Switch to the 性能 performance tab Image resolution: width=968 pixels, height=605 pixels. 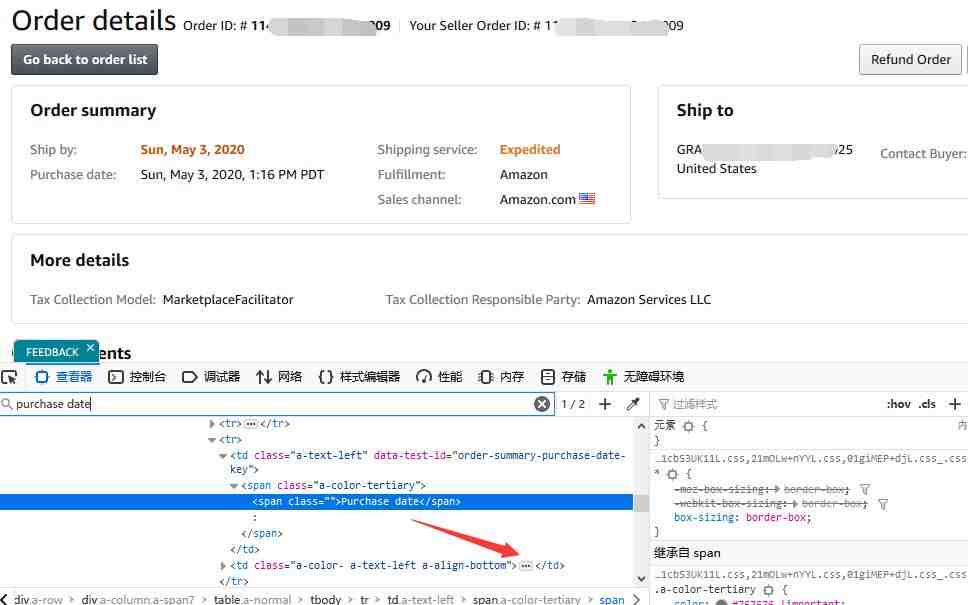[439, 377]
